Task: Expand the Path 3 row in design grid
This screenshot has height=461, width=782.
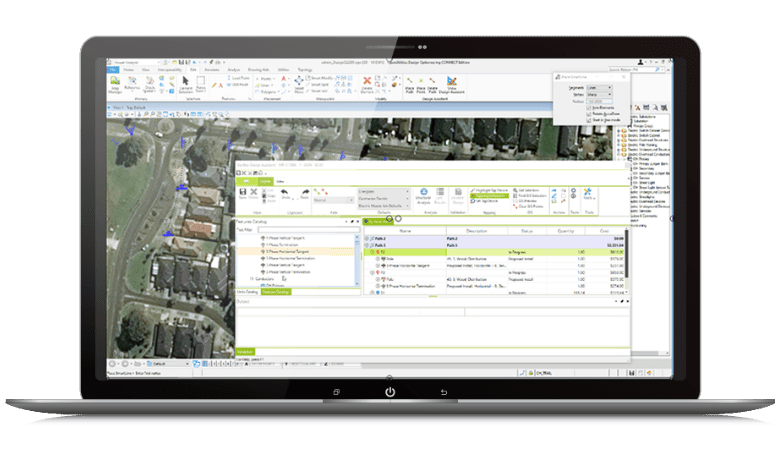Action: (x=368, y=245)
